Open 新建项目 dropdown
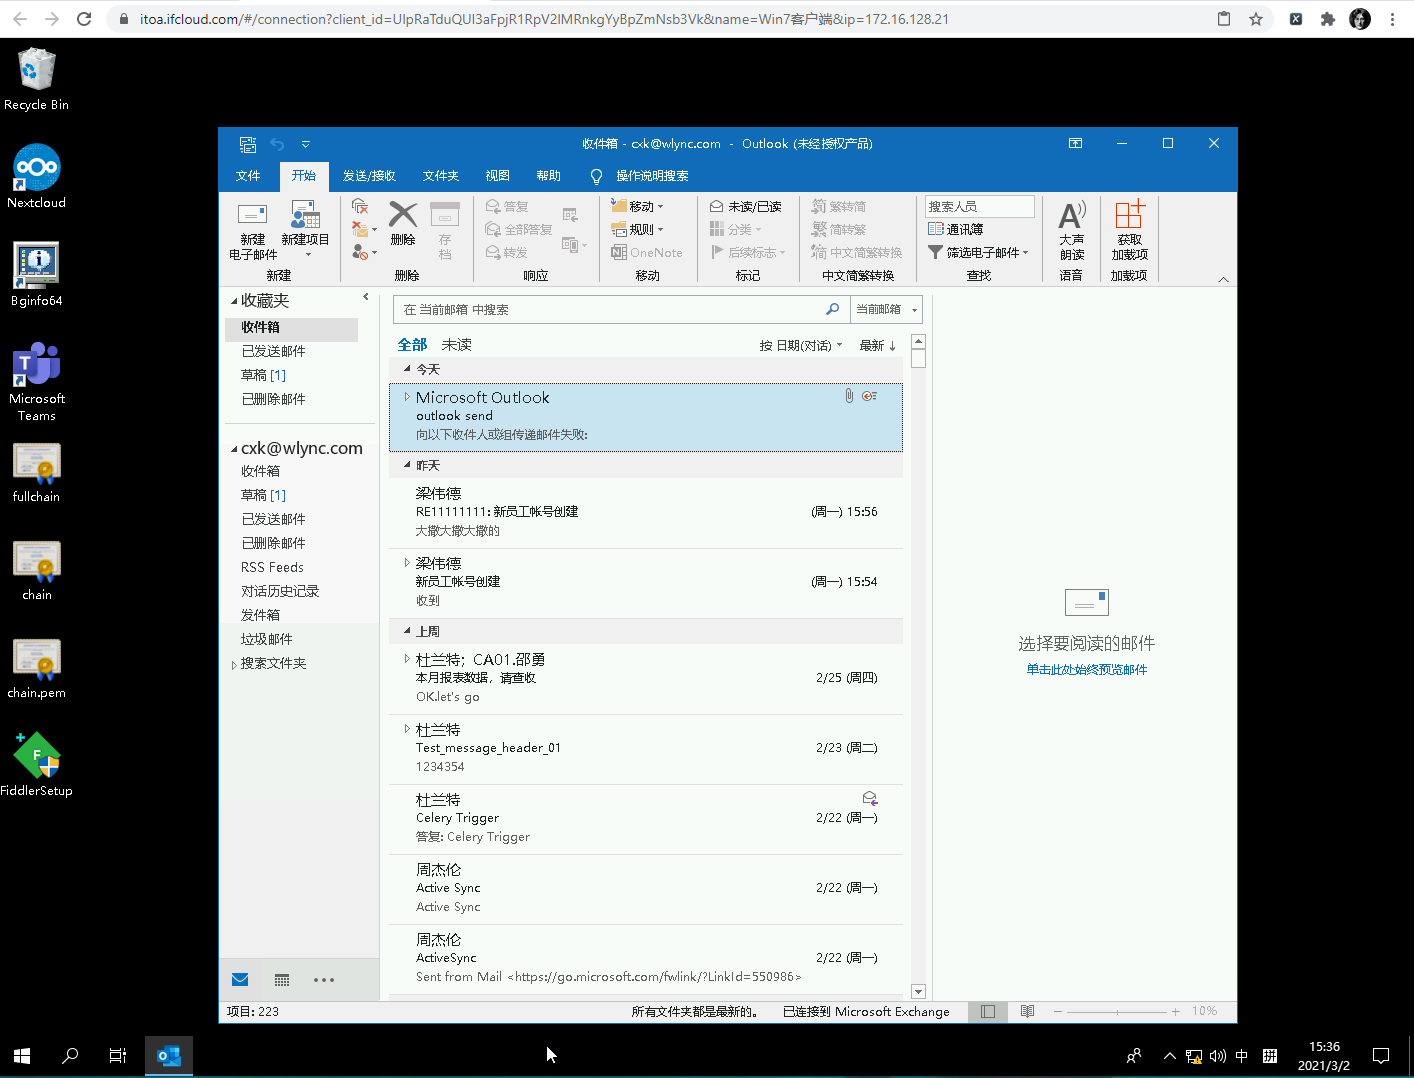The width and height of the screenshot is (1414, 1078). (x=305, y=231)
